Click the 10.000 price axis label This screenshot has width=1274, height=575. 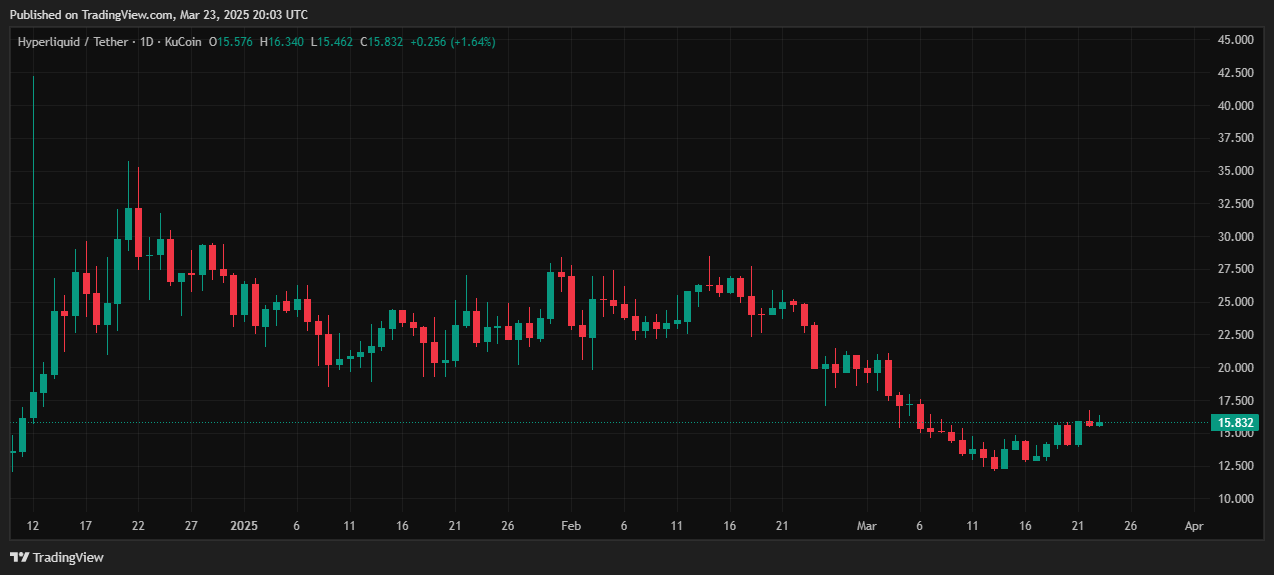click(x=1236, y=499)
